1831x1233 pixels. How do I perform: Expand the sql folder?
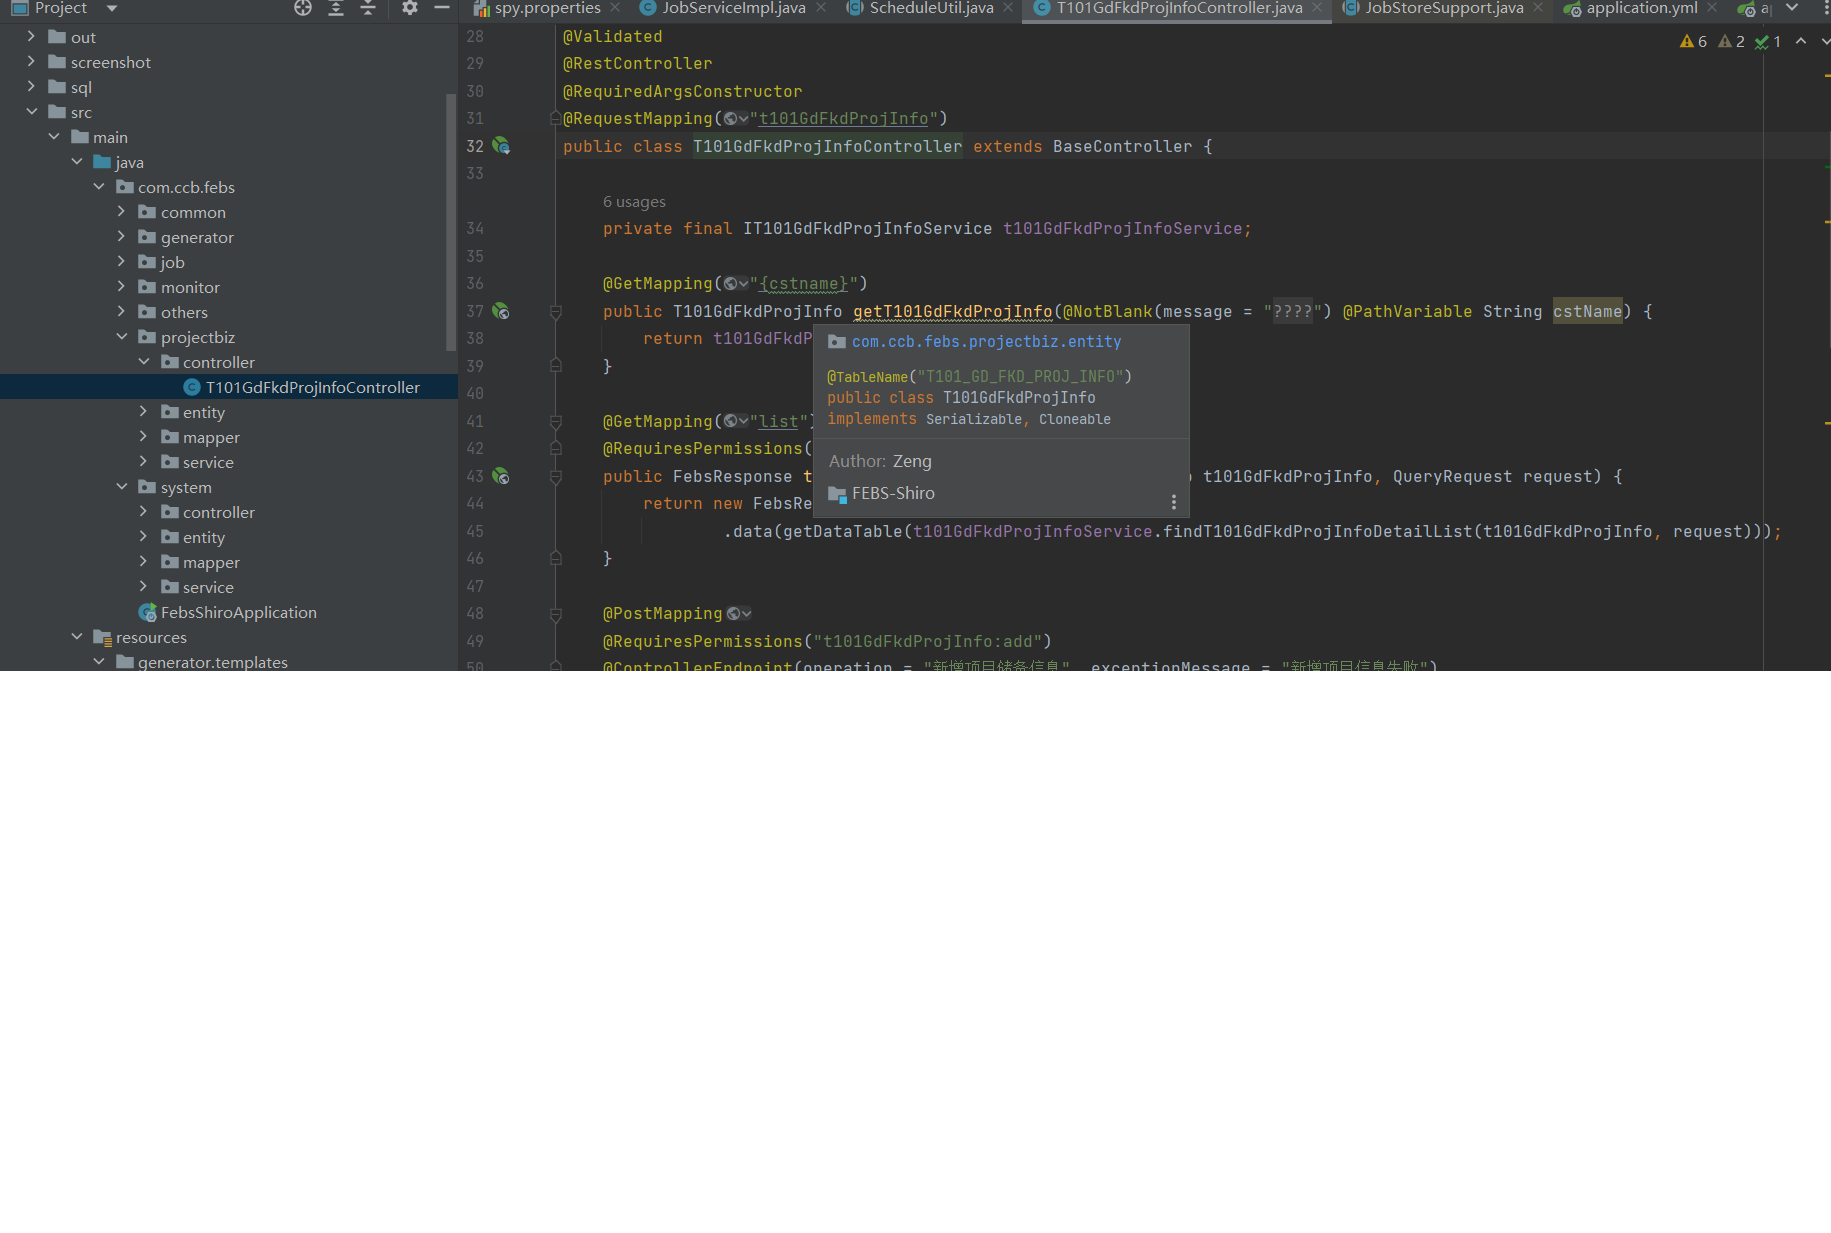[31, 86]
